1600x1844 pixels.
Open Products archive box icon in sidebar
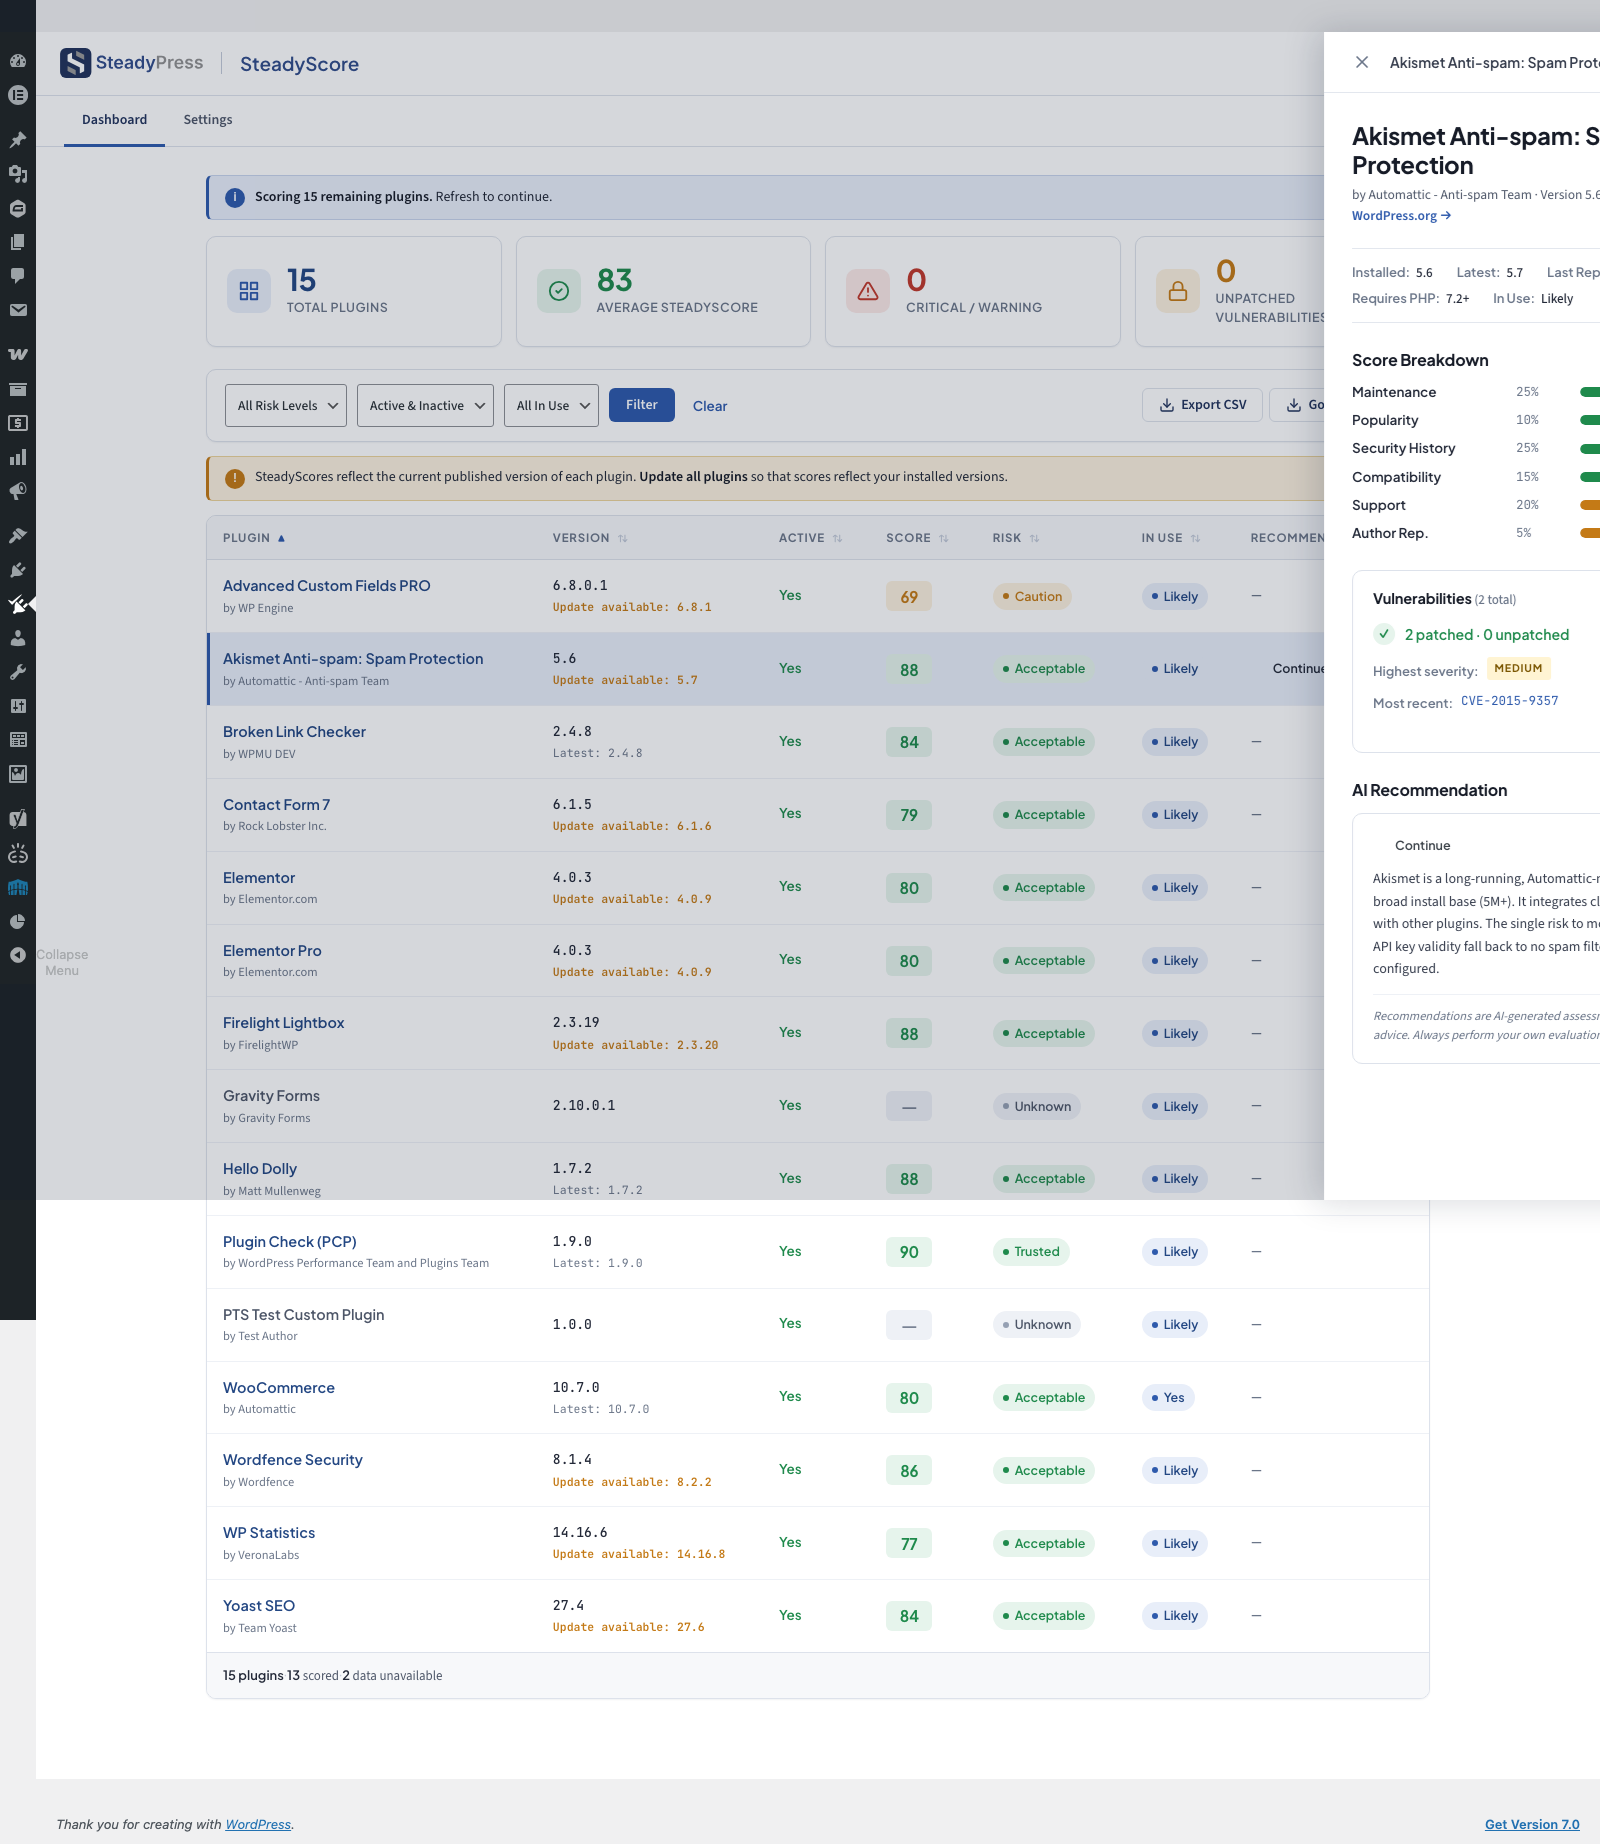click(x=18, y=389)
